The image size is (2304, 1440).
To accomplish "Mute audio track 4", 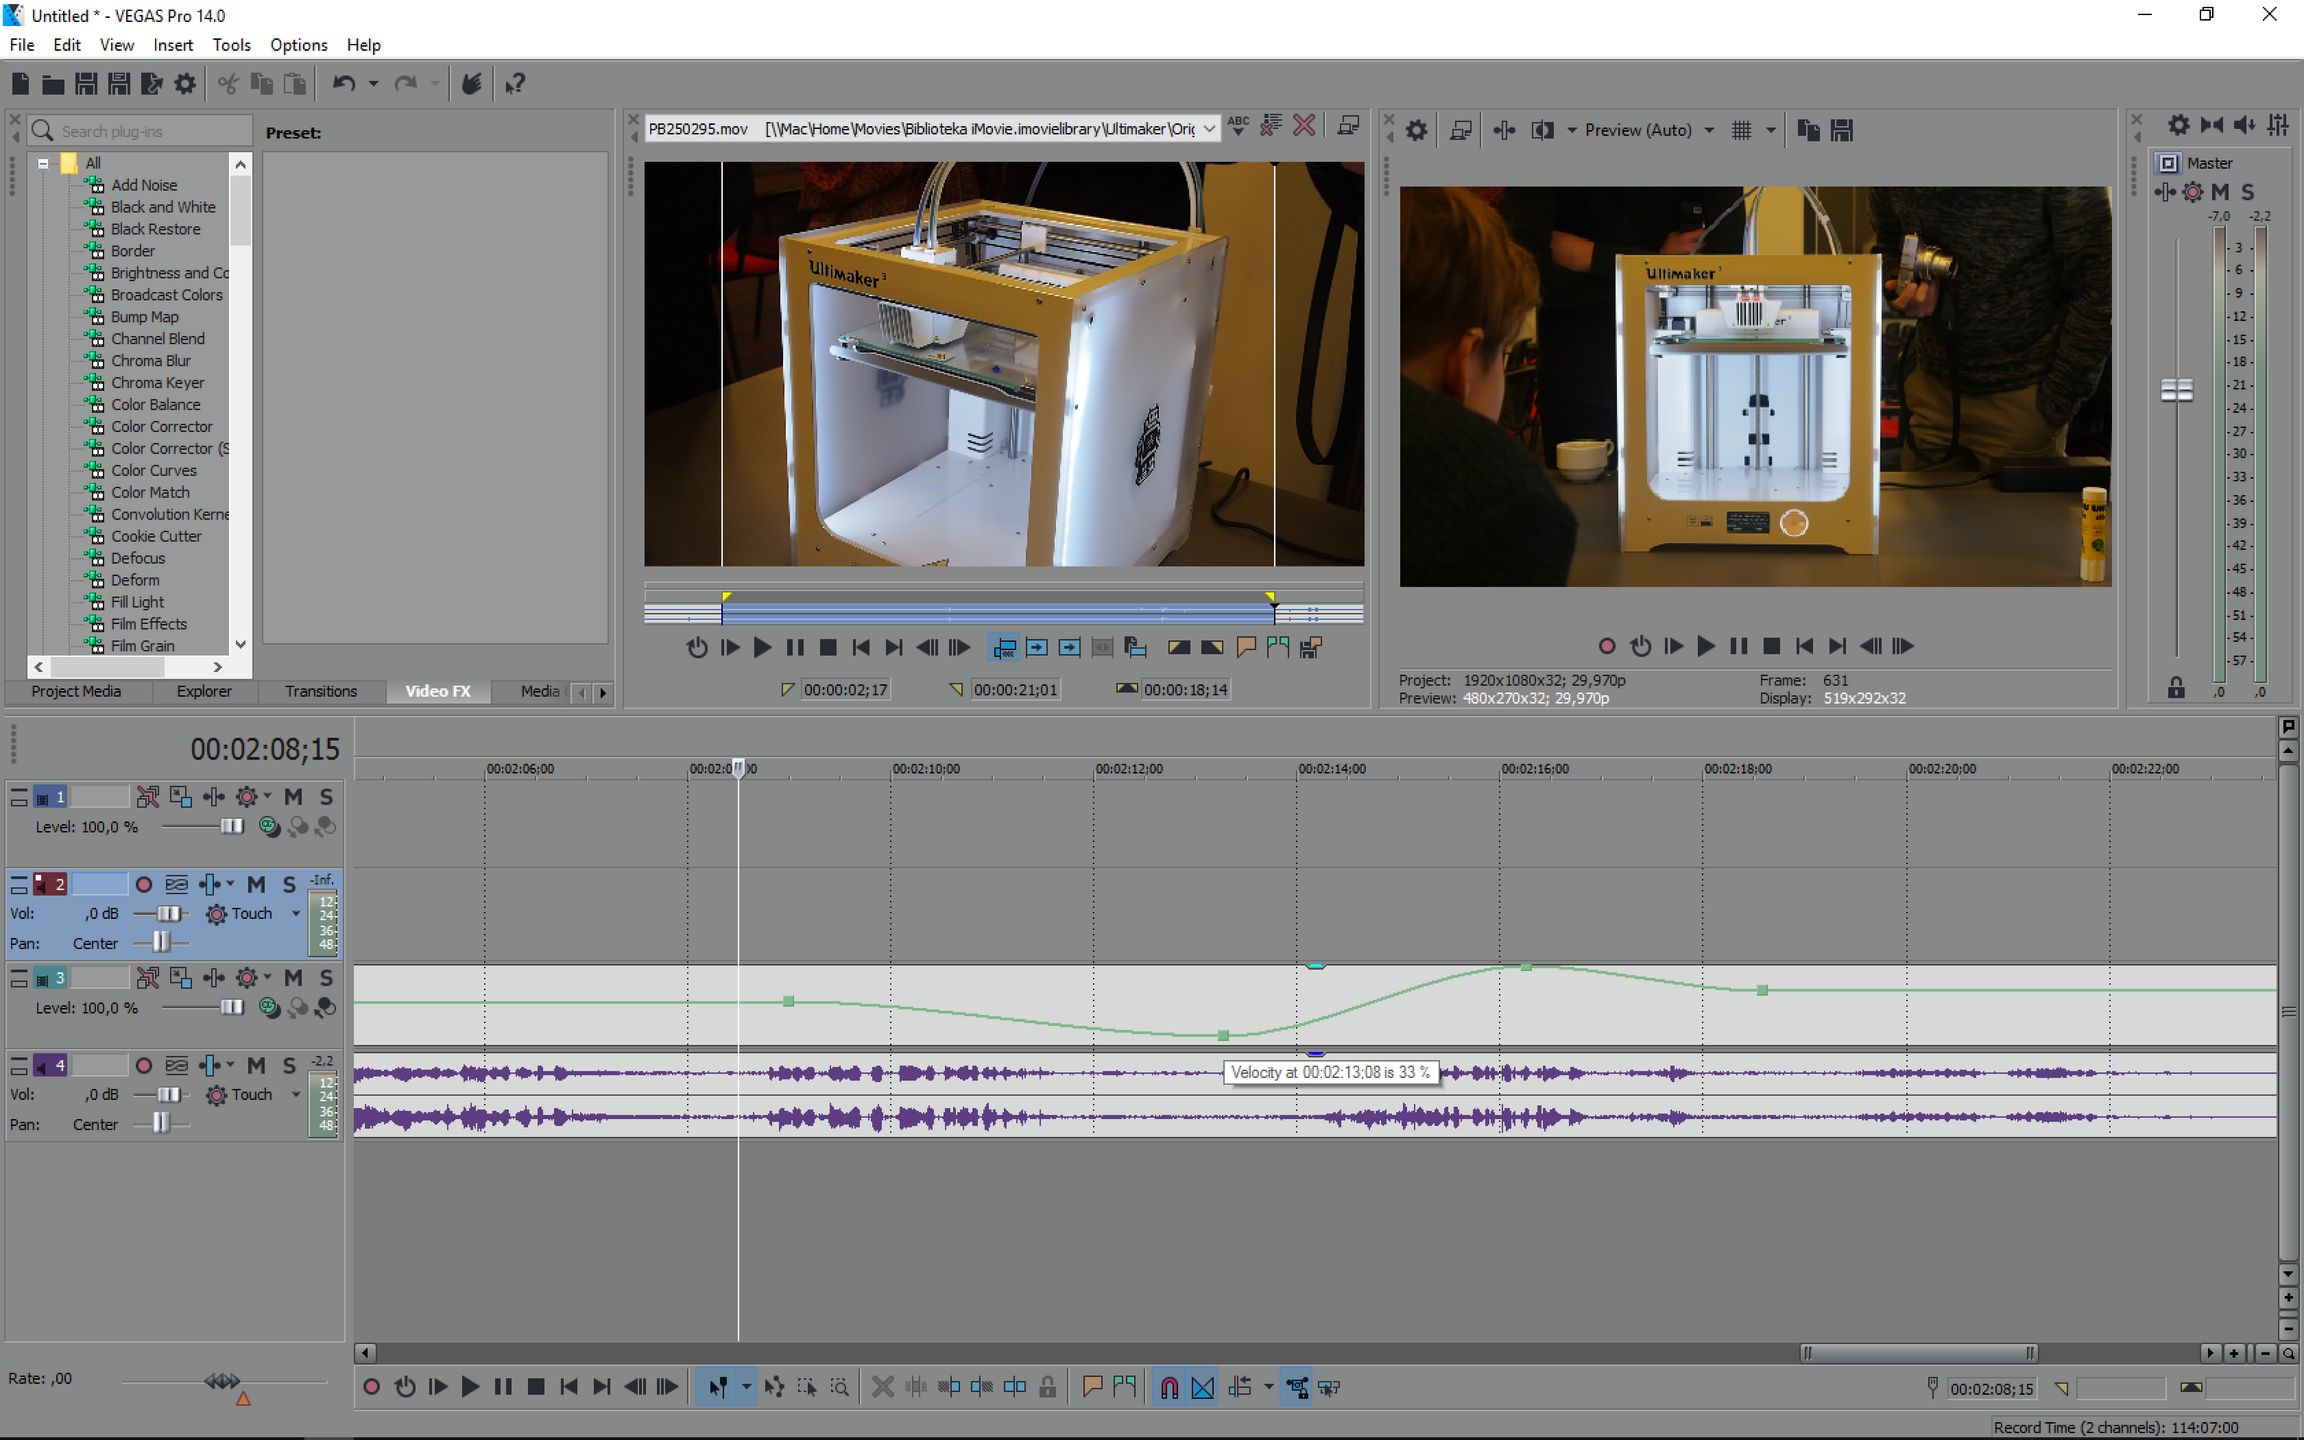I will click(x=256, y=1066).
